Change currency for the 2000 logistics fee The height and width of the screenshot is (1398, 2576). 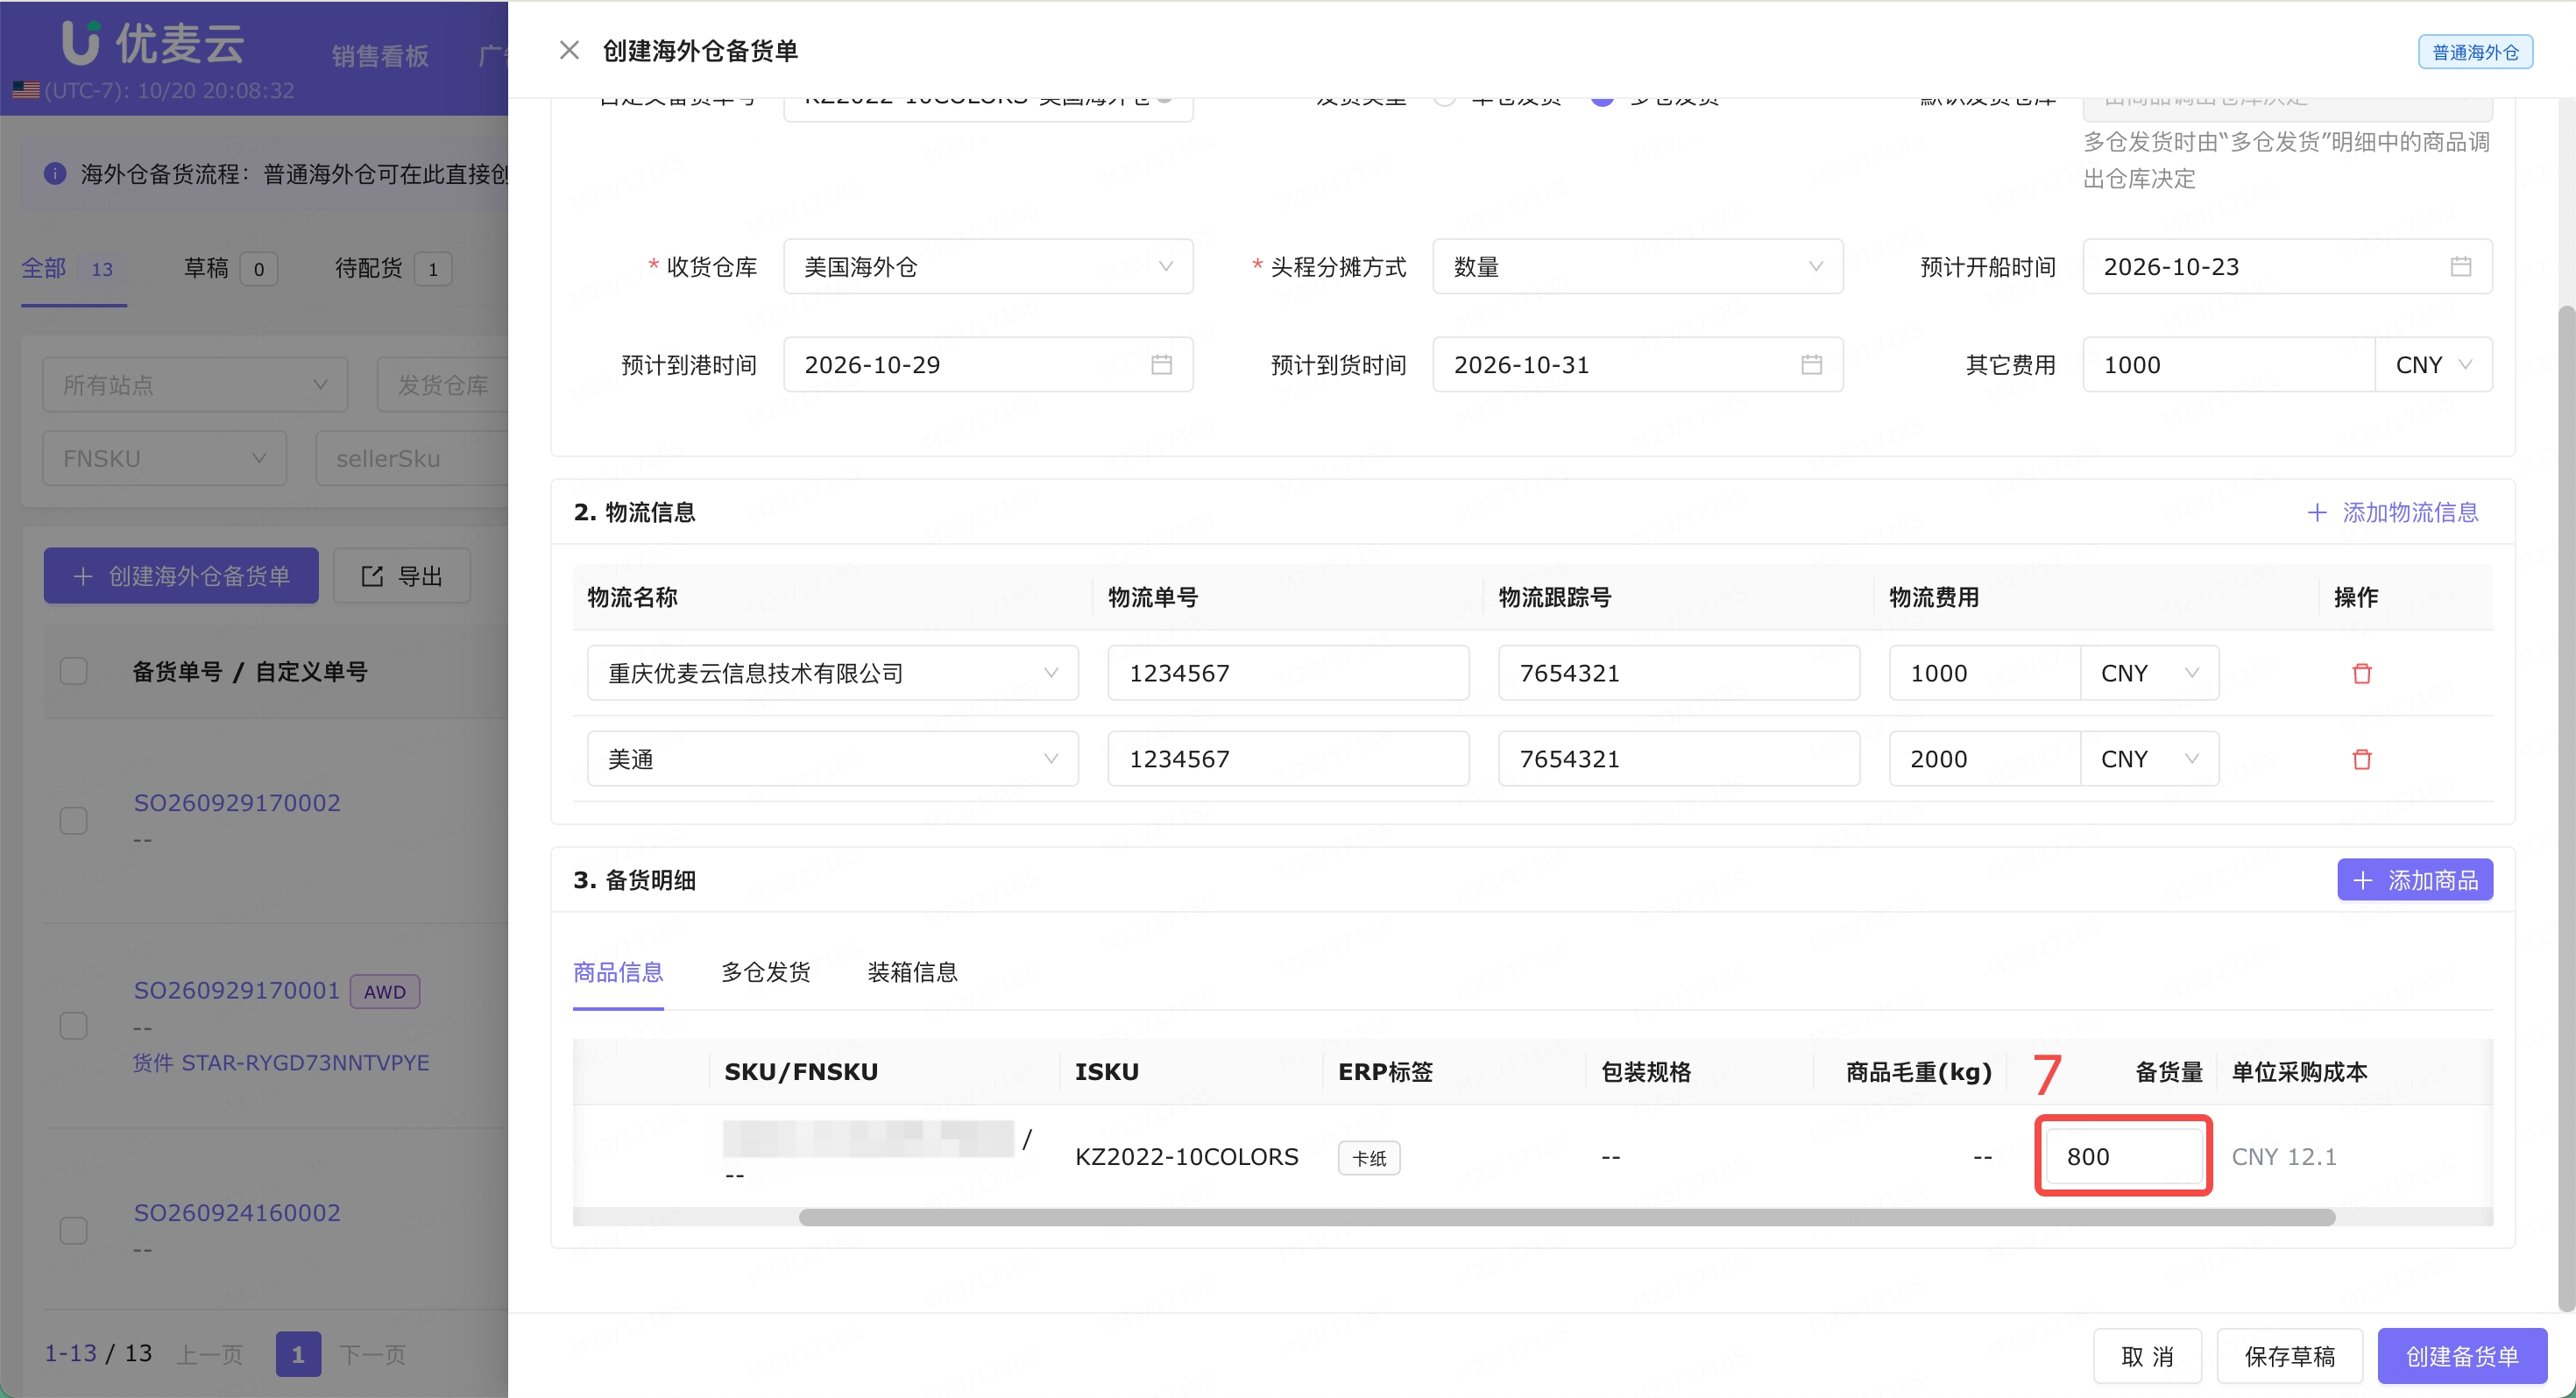click(x=2149, y=759)
